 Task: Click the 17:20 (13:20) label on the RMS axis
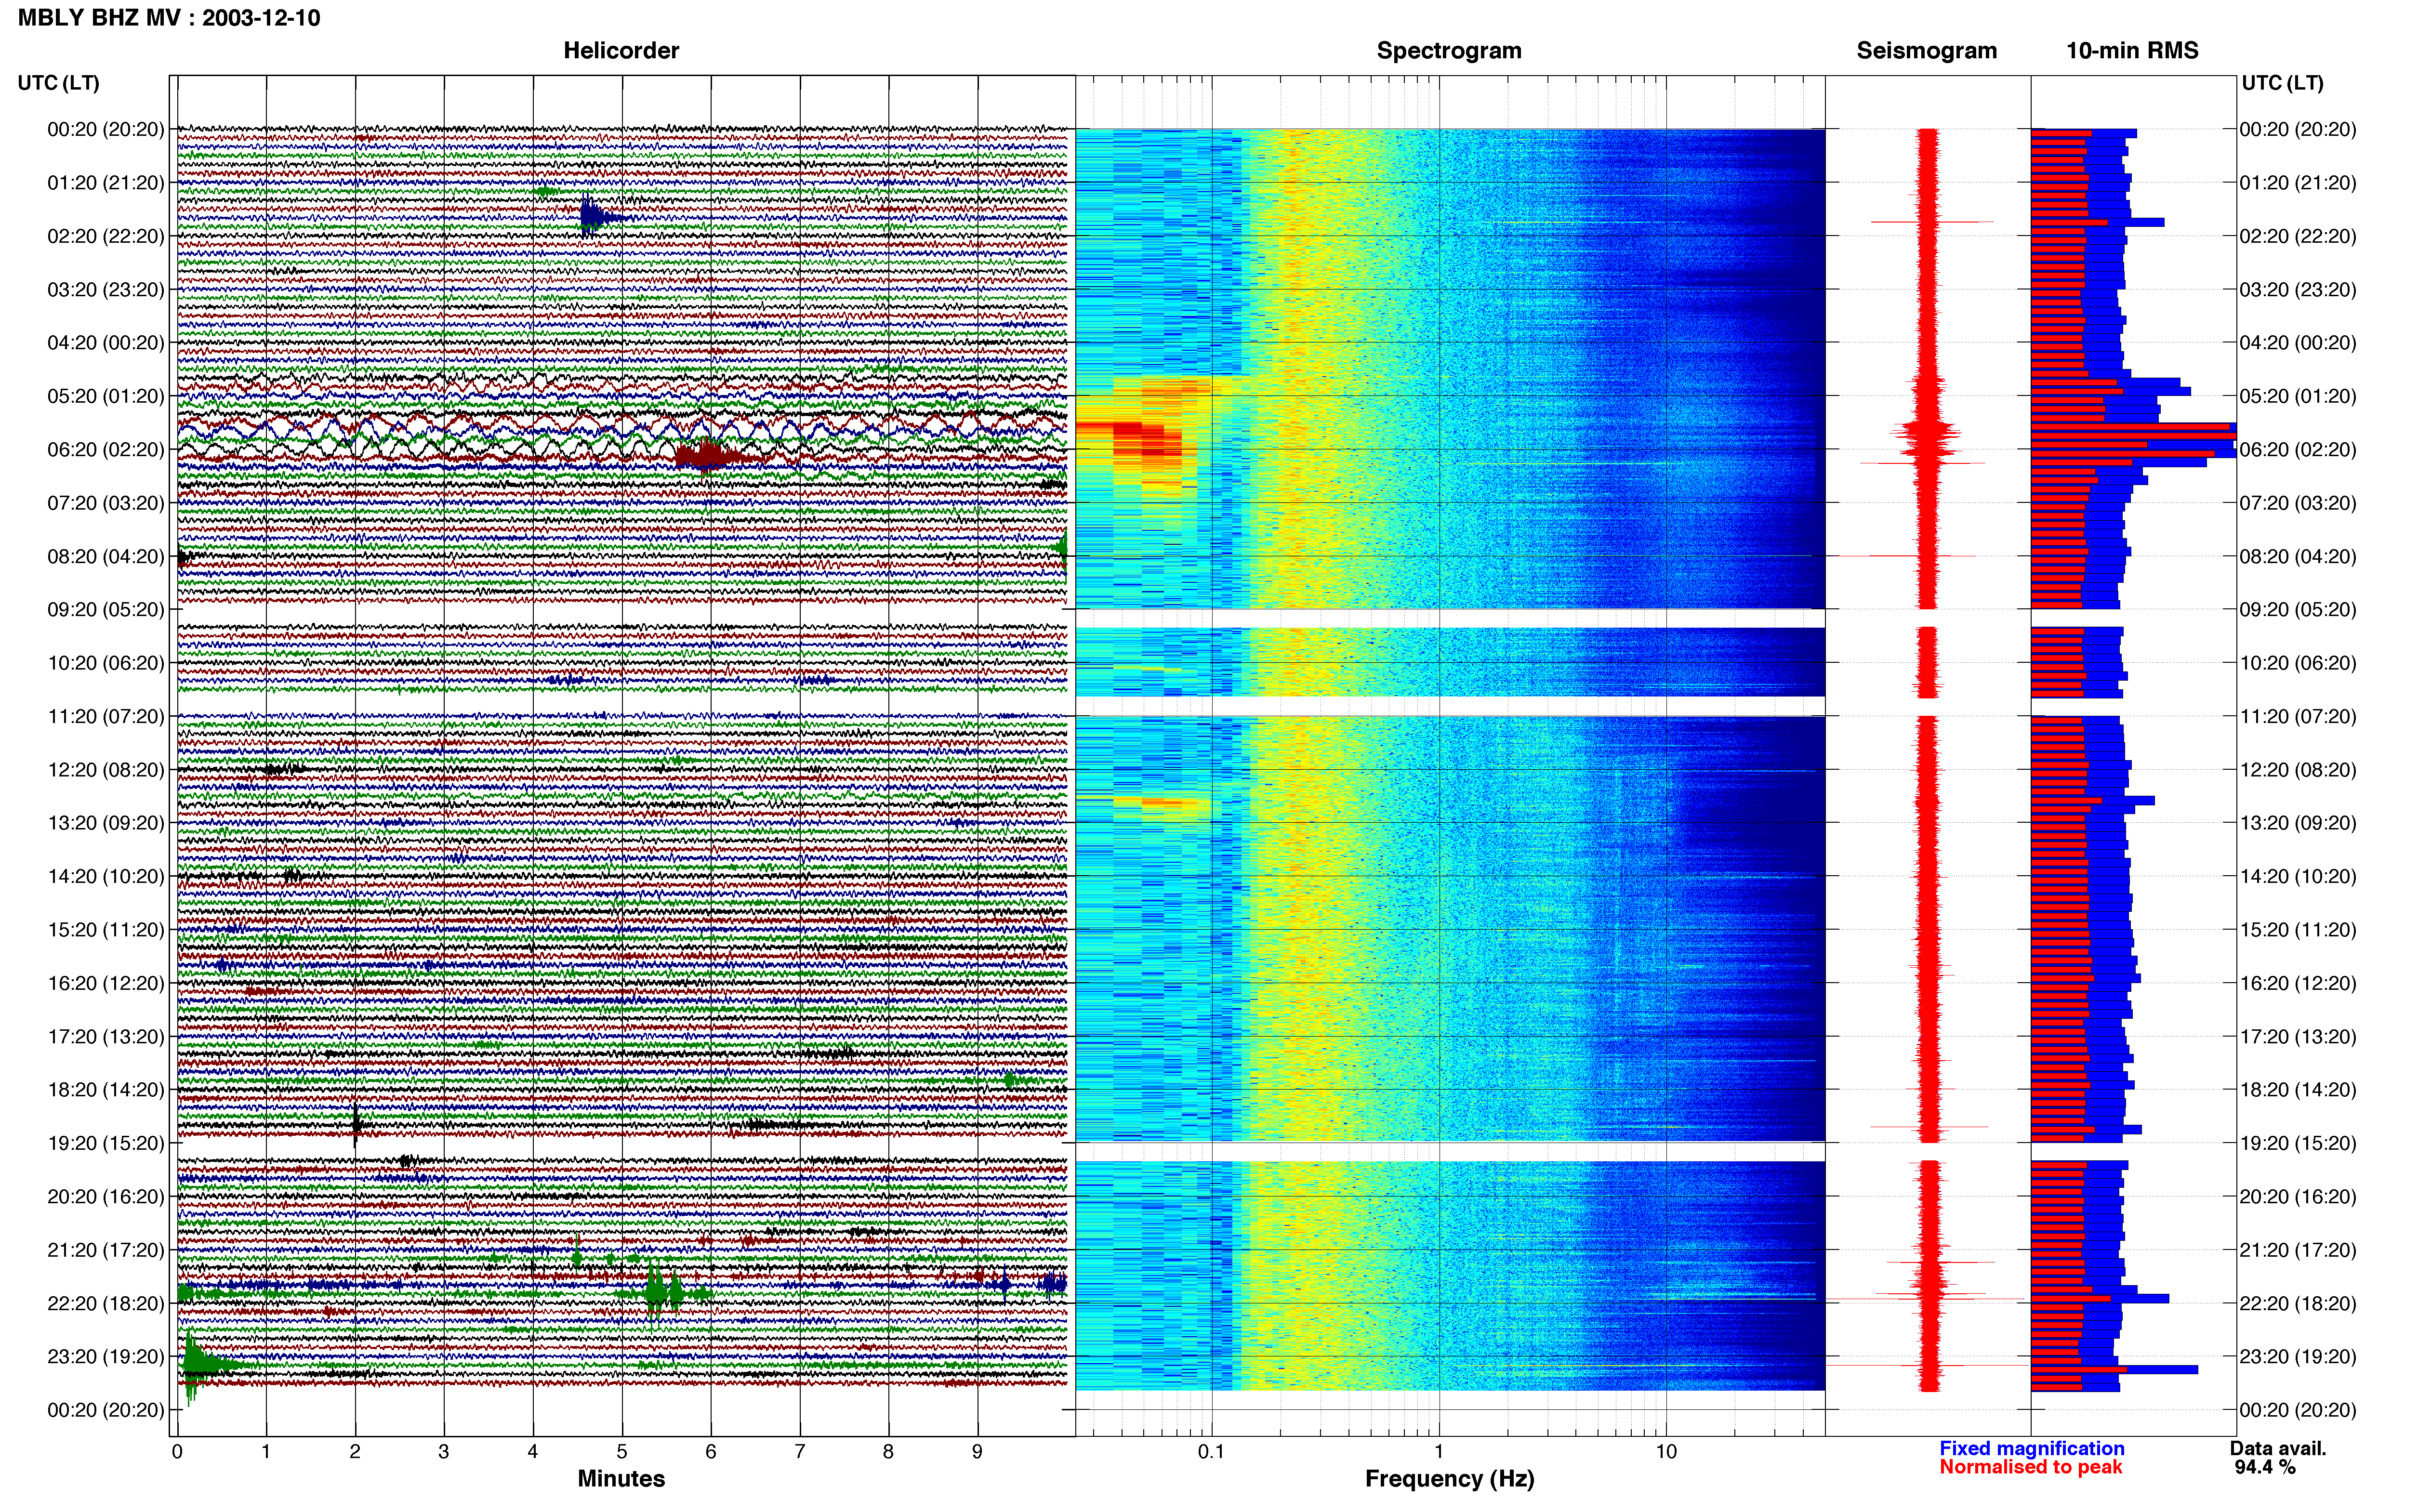(x=2298, y=1037)
